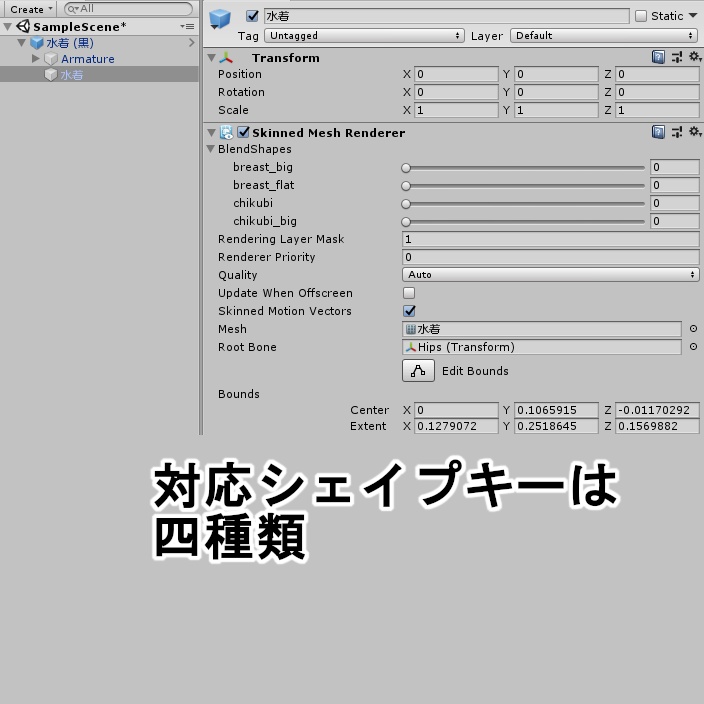Enable Update When Offscreen checkbox
The image size is (704, 704).
click(x=409, y=293)
